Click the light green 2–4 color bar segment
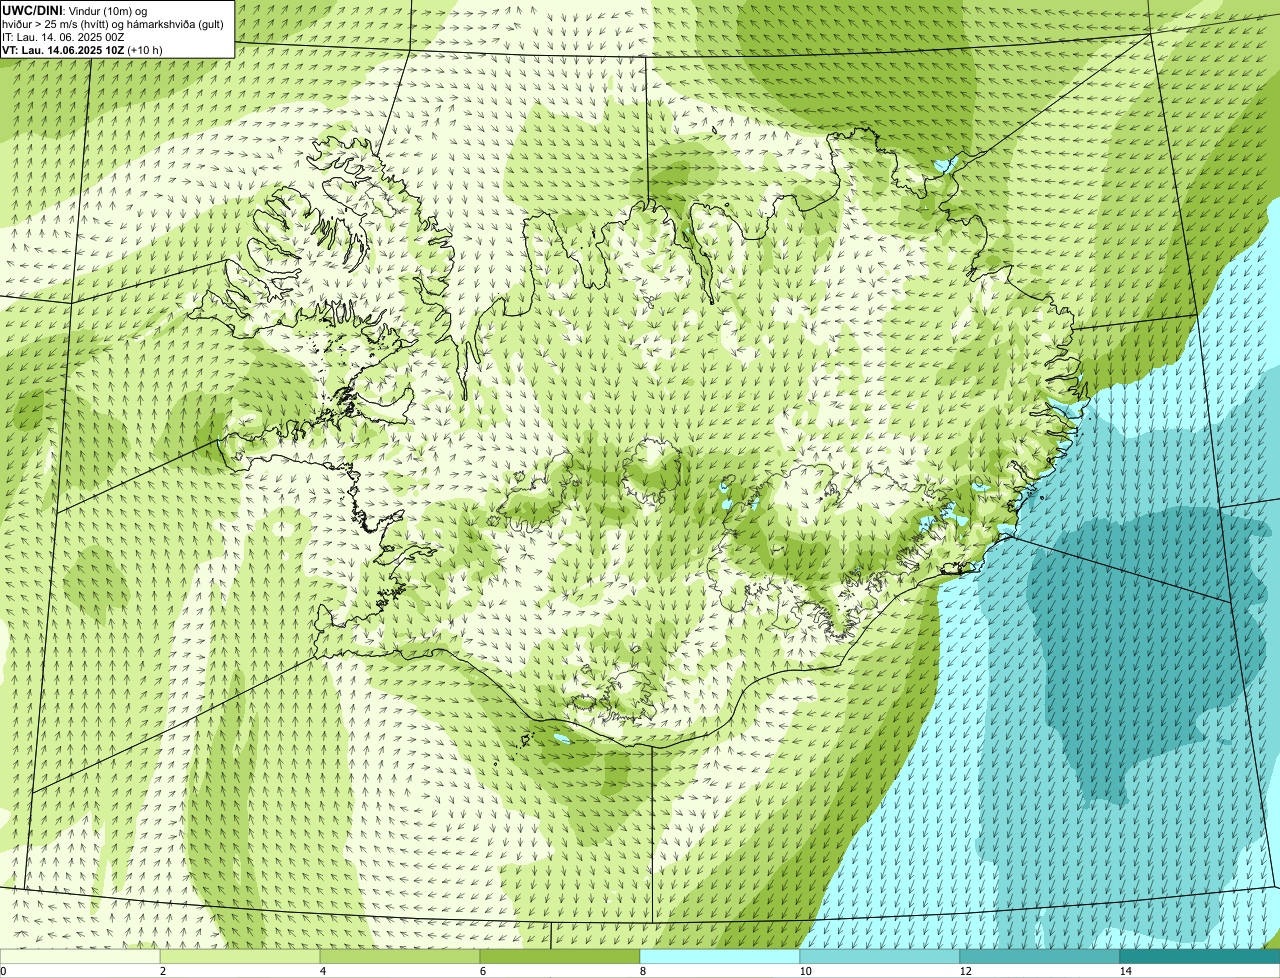 point(240,956)
